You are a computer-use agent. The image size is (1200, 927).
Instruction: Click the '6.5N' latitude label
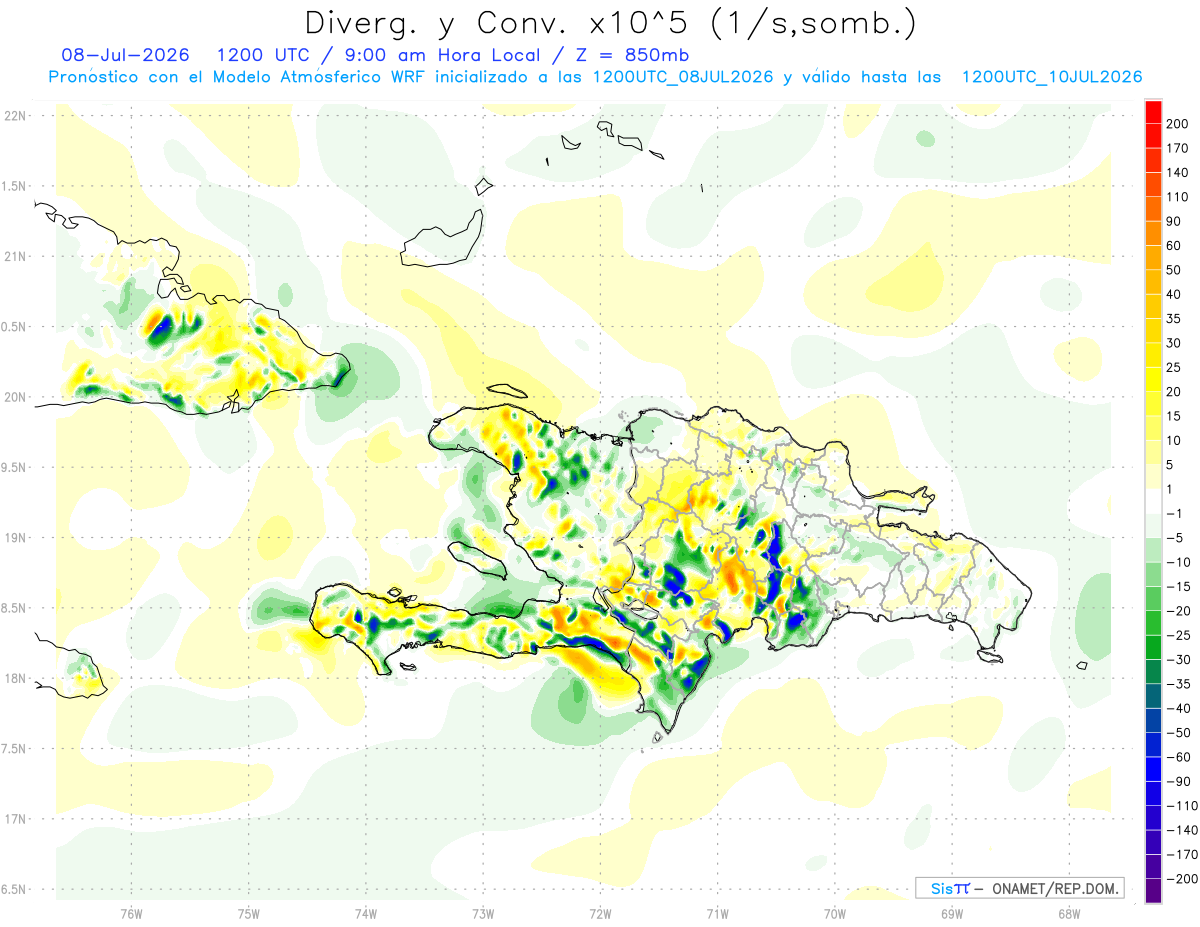[14, 889]
